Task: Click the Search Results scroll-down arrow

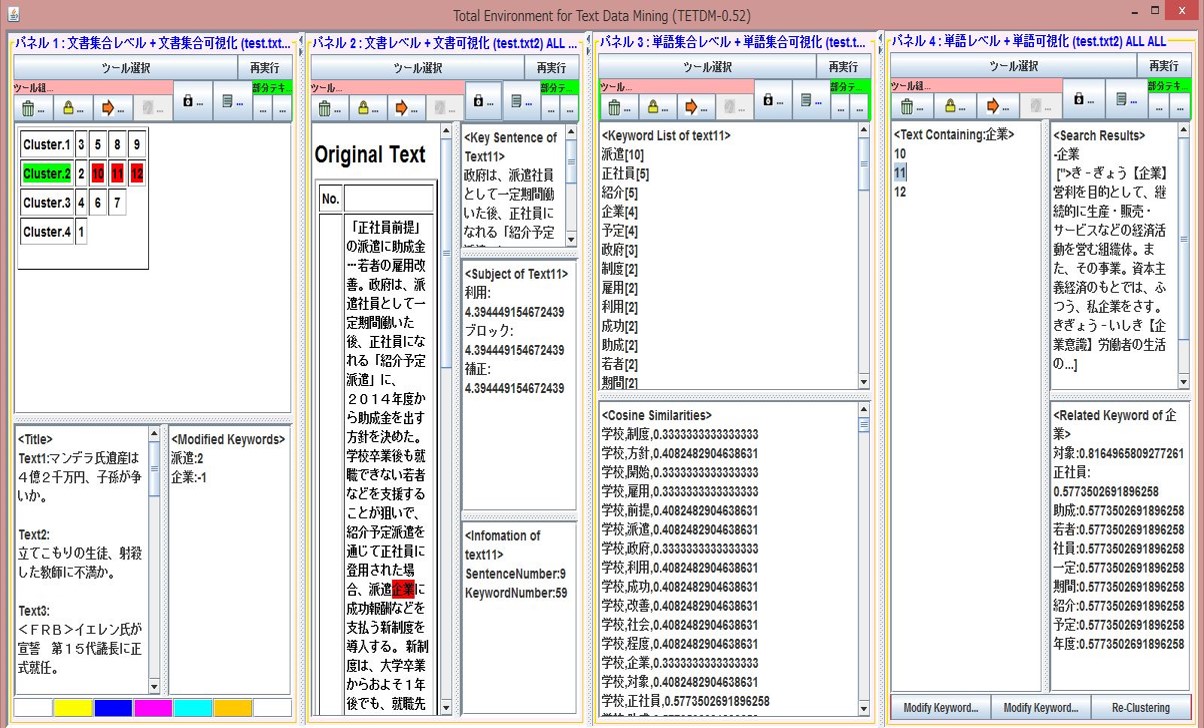Action: [1184, 382]
